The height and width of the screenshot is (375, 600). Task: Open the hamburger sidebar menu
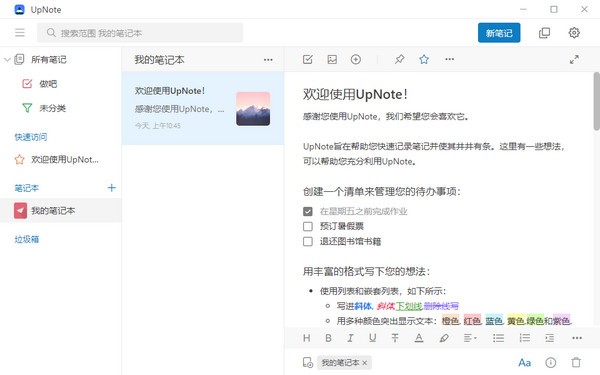(20, 33)
